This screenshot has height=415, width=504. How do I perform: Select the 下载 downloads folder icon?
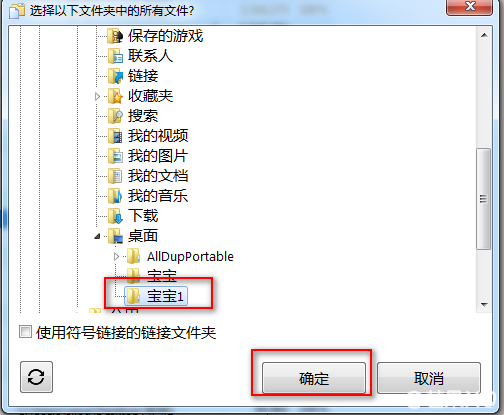coord(115,216)
